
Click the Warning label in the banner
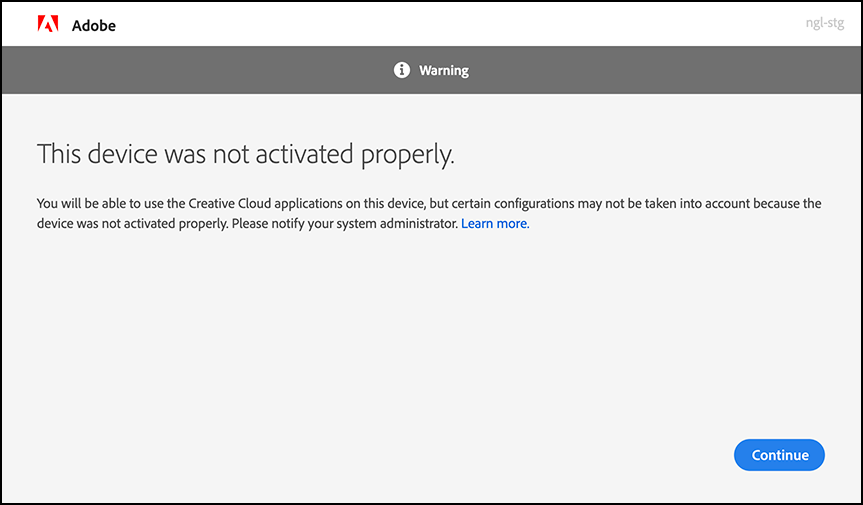[444, 70]
